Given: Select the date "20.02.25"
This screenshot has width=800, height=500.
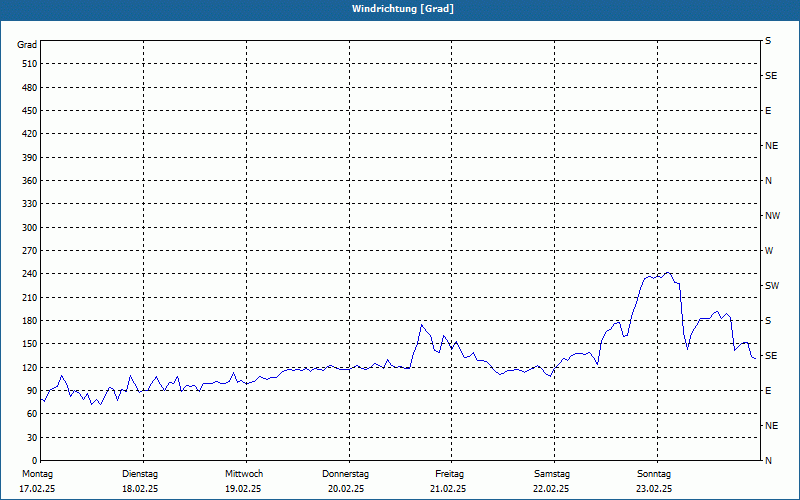Looking at the screenshot, I should coord(346,489).
